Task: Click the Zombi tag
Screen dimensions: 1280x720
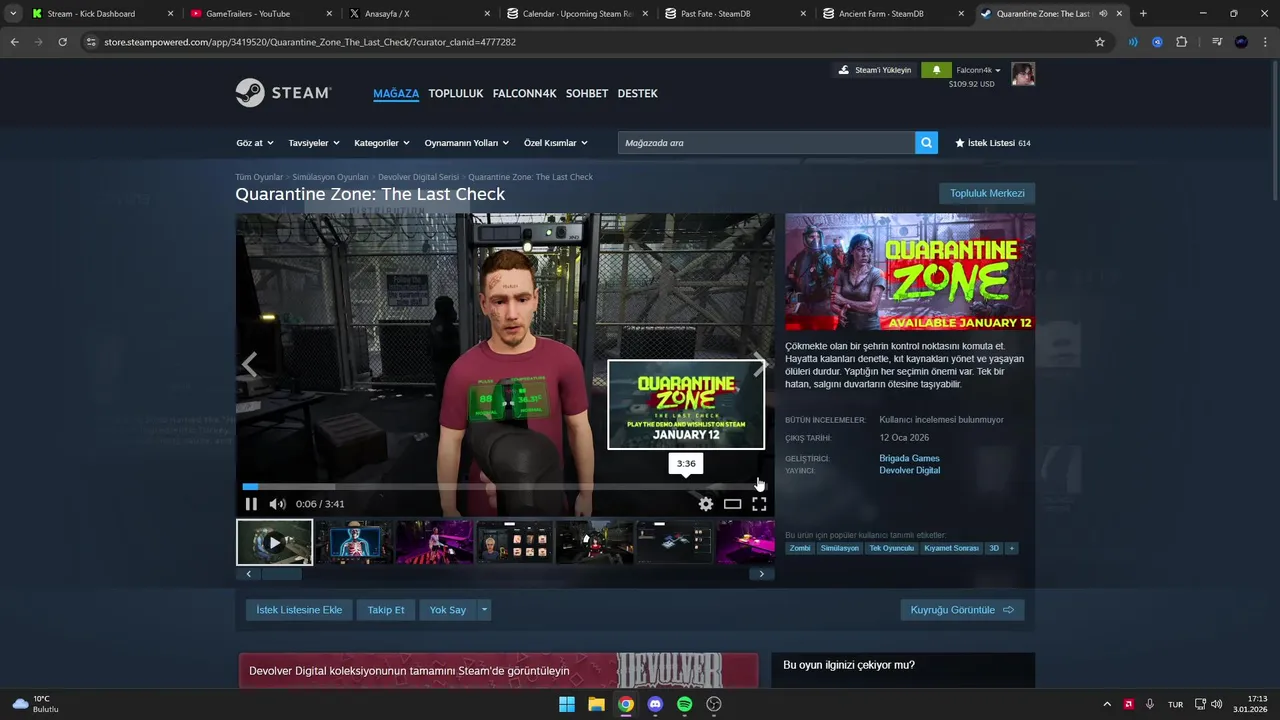Action: click(800, 548)
